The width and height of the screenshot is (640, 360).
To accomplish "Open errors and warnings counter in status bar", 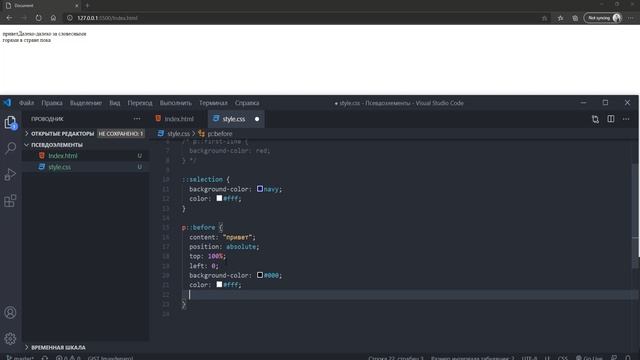I will pyautogui.click(x=68, y=358).
